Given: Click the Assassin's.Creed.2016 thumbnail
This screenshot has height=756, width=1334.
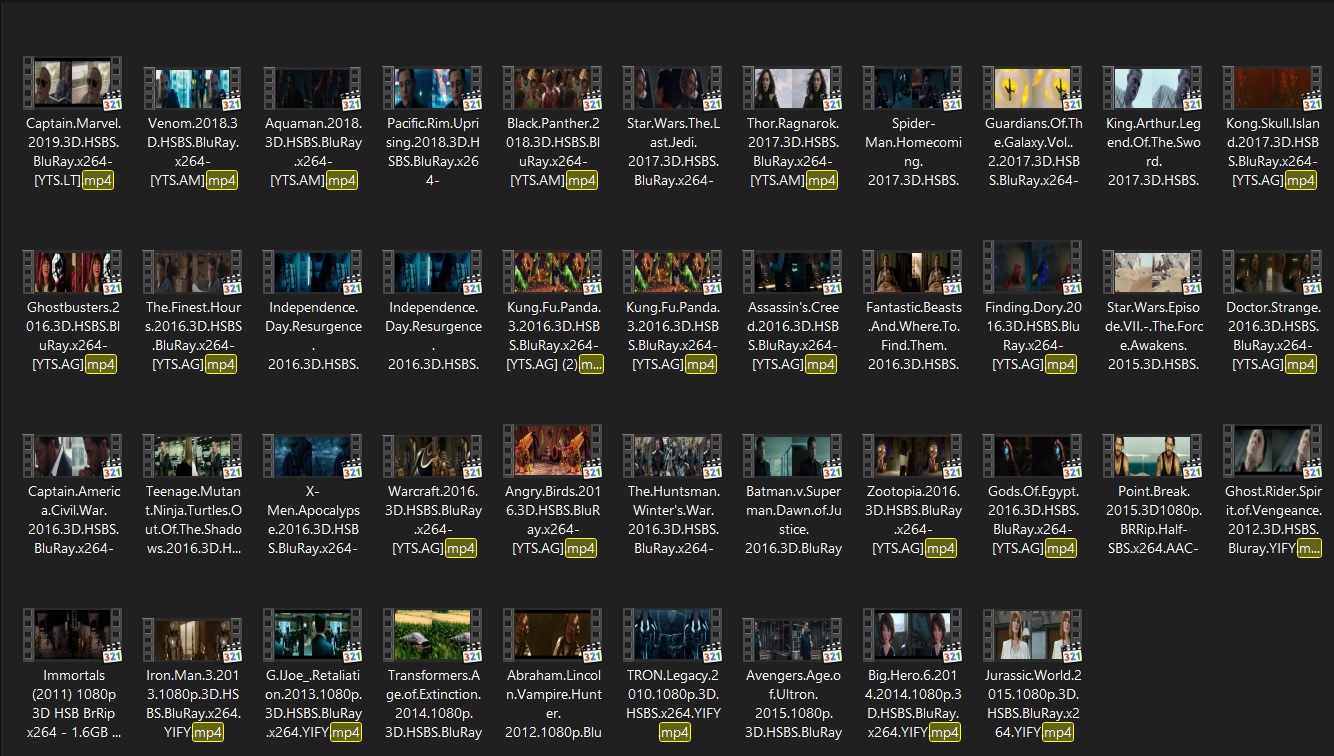Looking at the screenshot, I should pos(792,272).
